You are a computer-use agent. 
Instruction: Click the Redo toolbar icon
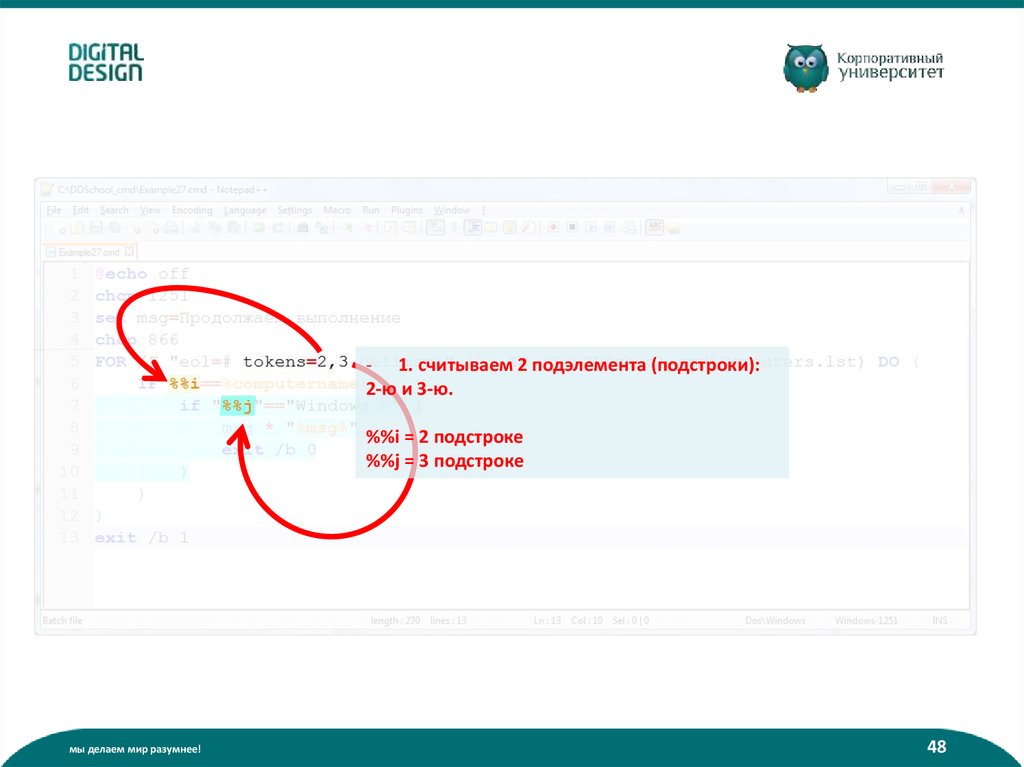click(x=278, y=228)
